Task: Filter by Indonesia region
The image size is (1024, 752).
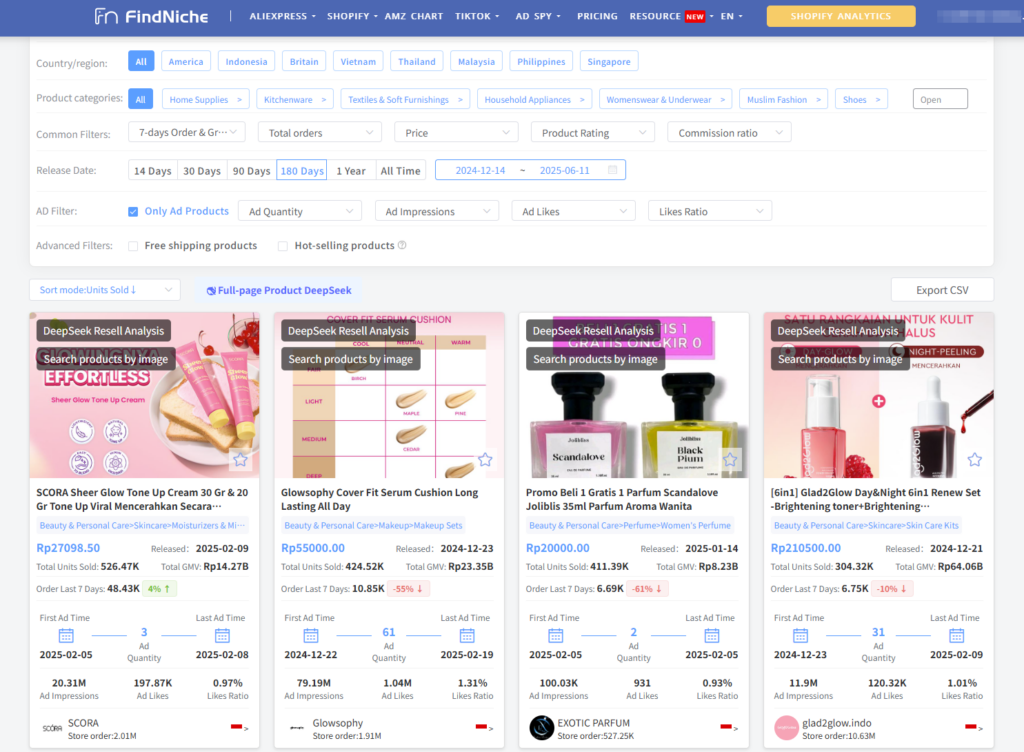Action: pyautogui.click(x=246, y=61)
